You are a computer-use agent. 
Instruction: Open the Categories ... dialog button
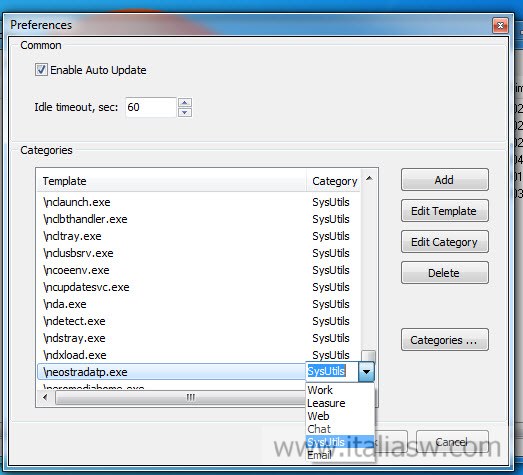445,340
